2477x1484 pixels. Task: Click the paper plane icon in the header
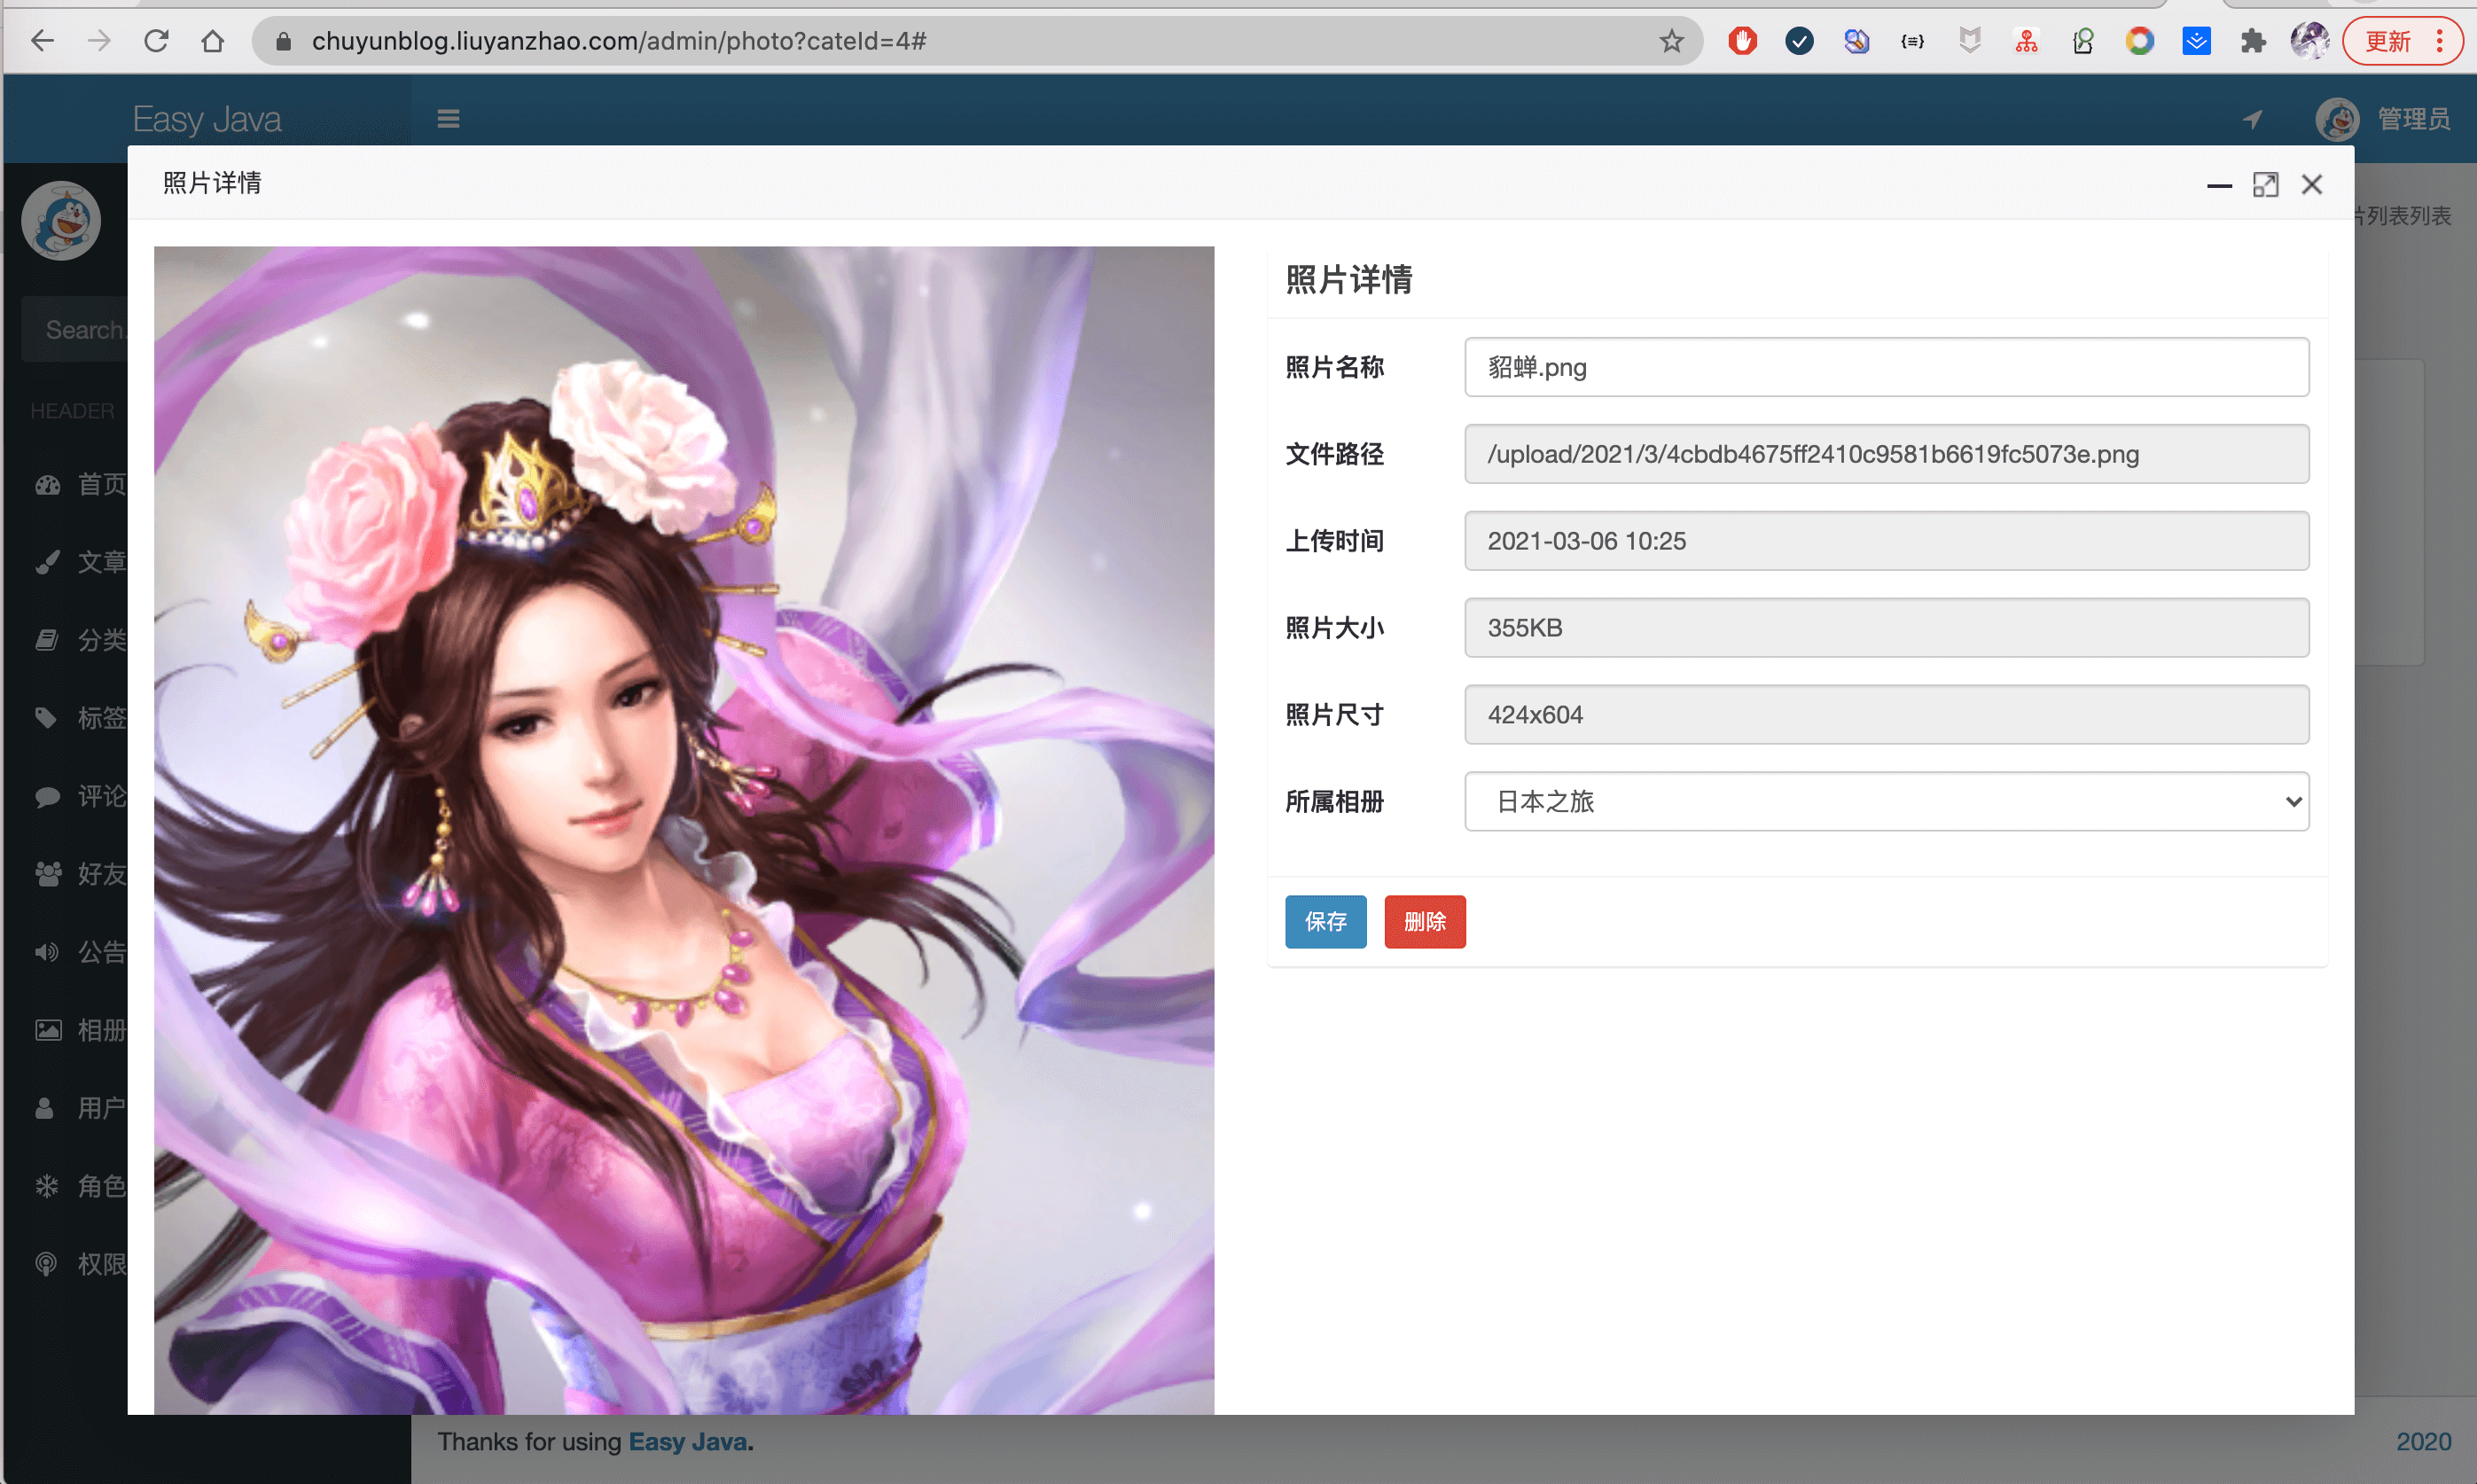pyautogui.click(x=2252, y=119)
